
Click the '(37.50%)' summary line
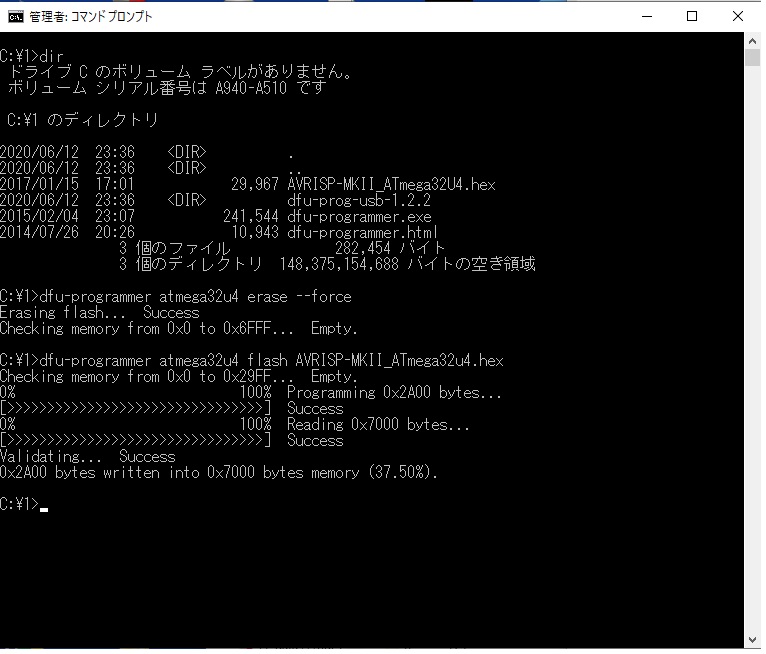click(x=219, y=473)
